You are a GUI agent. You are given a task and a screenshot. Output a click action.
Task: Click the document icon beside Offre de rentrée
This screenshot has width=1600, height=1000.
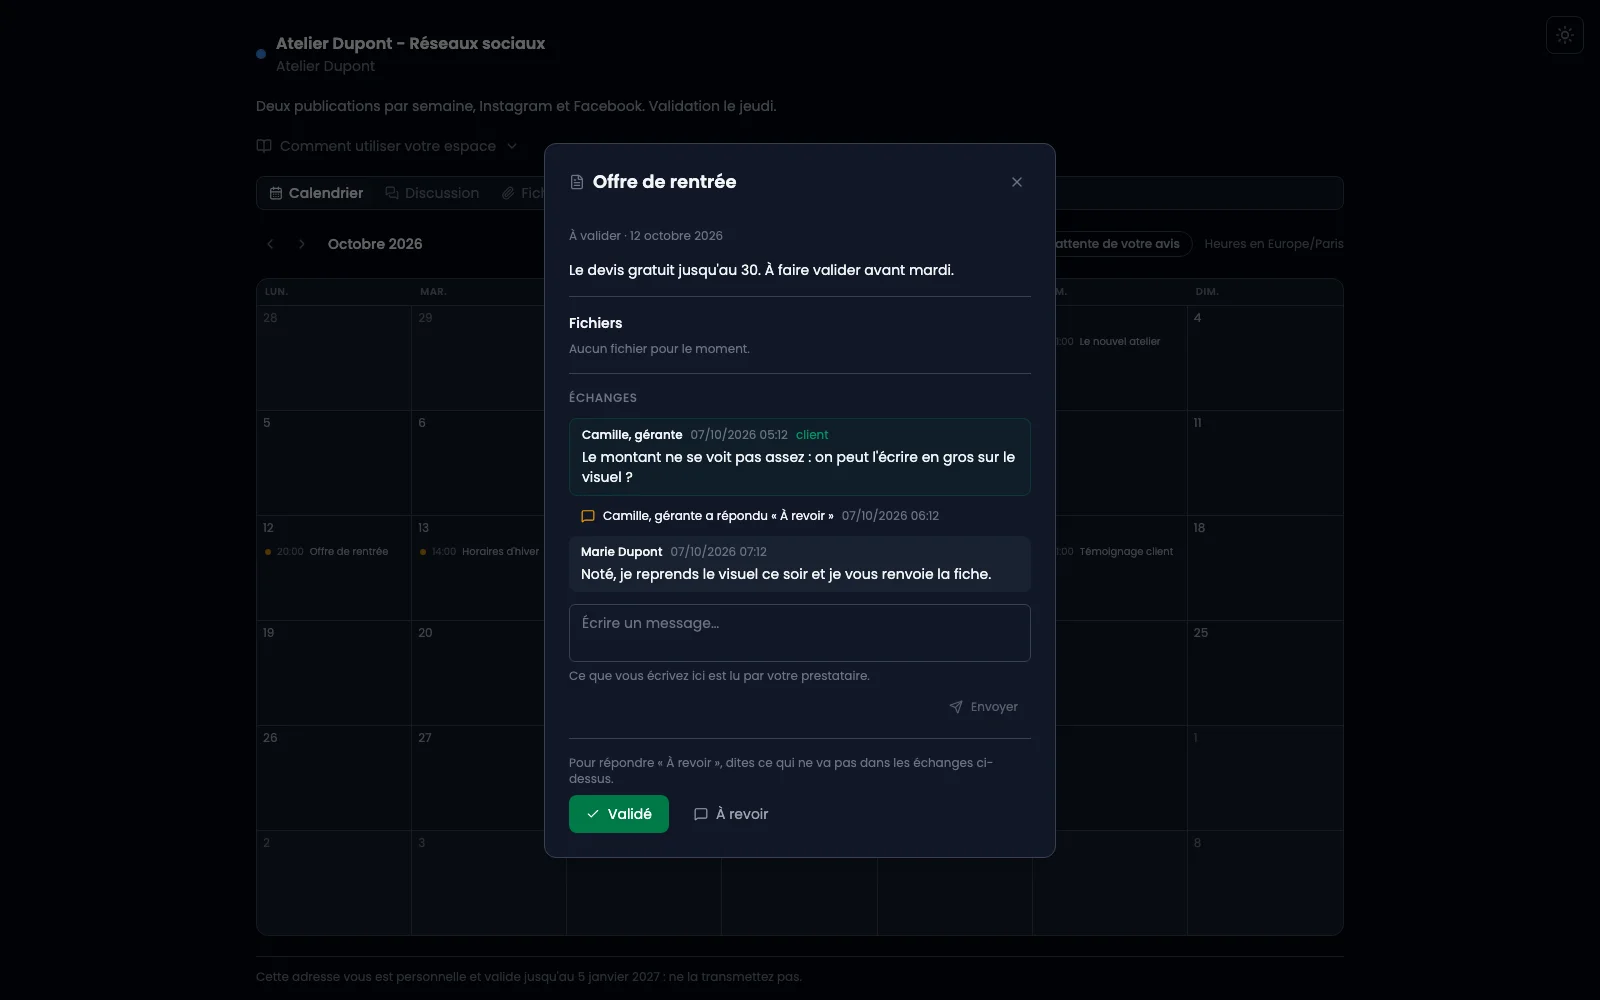[x=576, y=182]
